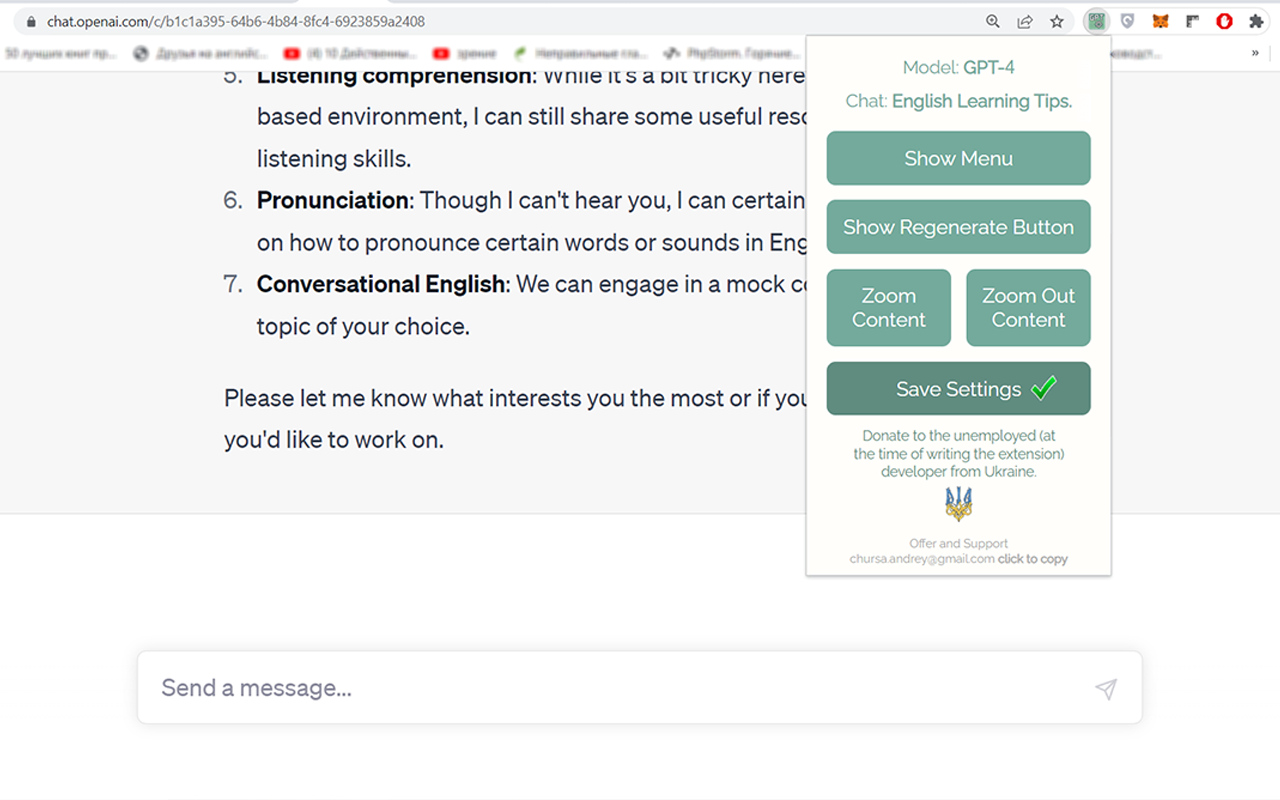Click the magnifier zoom icon in address bar
Image resolution: width=1280 pixels, height=800 pixels.
click(x=993, y=21)
